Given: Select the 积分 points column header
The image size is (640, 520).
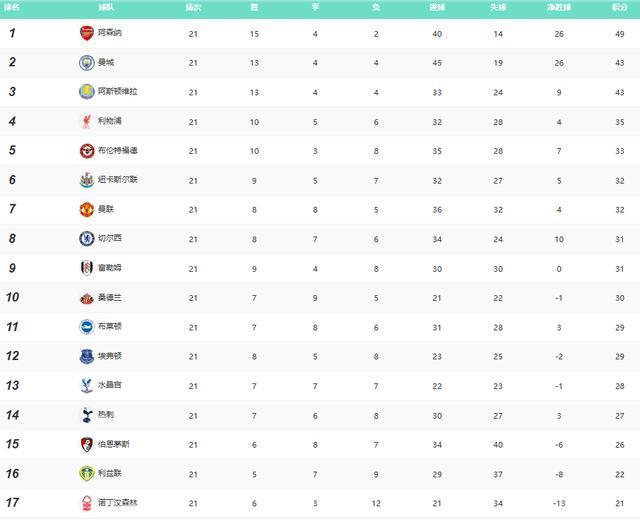Looking at the screenshot, I should point(619,6).
